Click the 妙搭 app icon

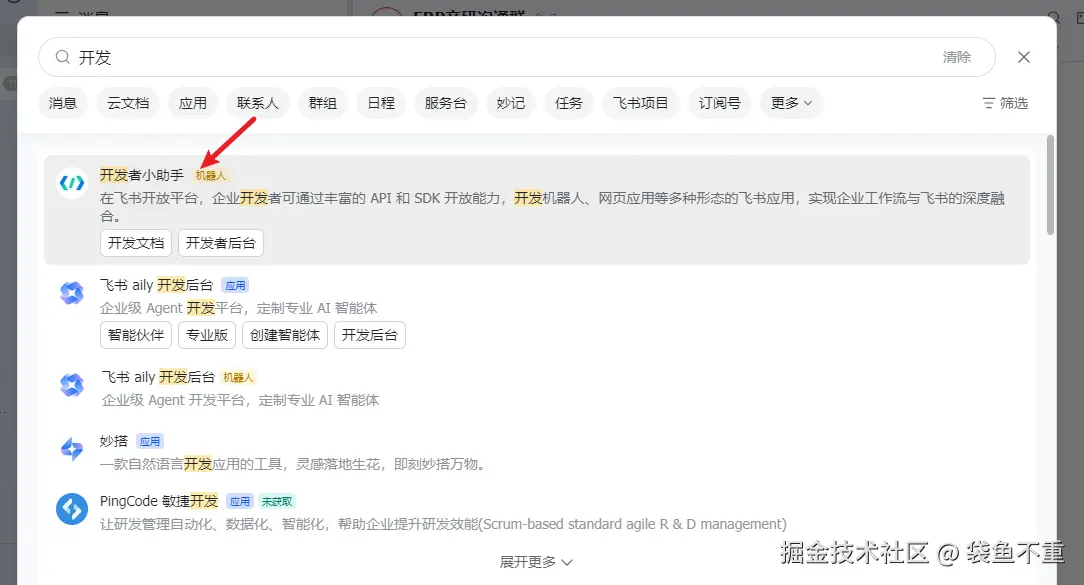tap(72, 449)
